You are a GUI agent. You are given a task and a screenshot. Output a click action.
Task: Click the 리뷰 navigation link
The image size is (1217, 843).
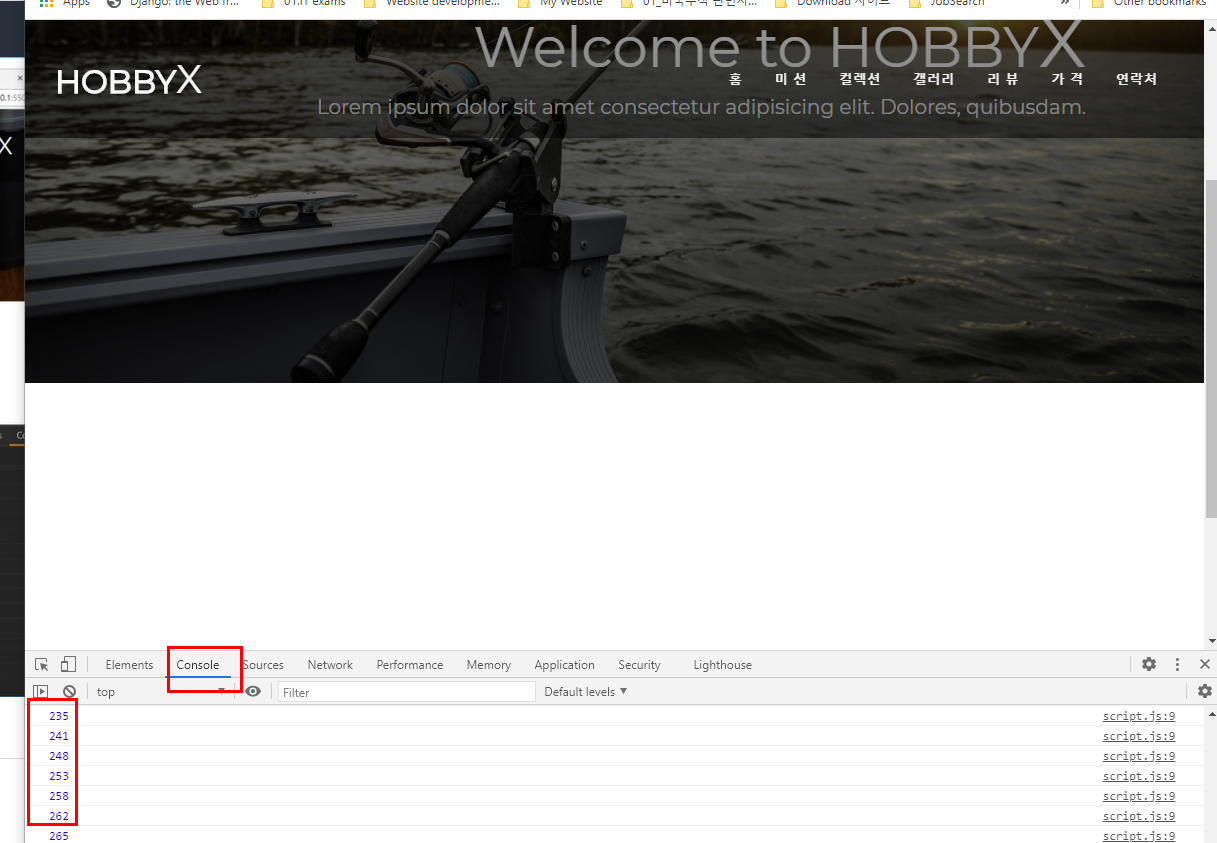point(1002,79)
